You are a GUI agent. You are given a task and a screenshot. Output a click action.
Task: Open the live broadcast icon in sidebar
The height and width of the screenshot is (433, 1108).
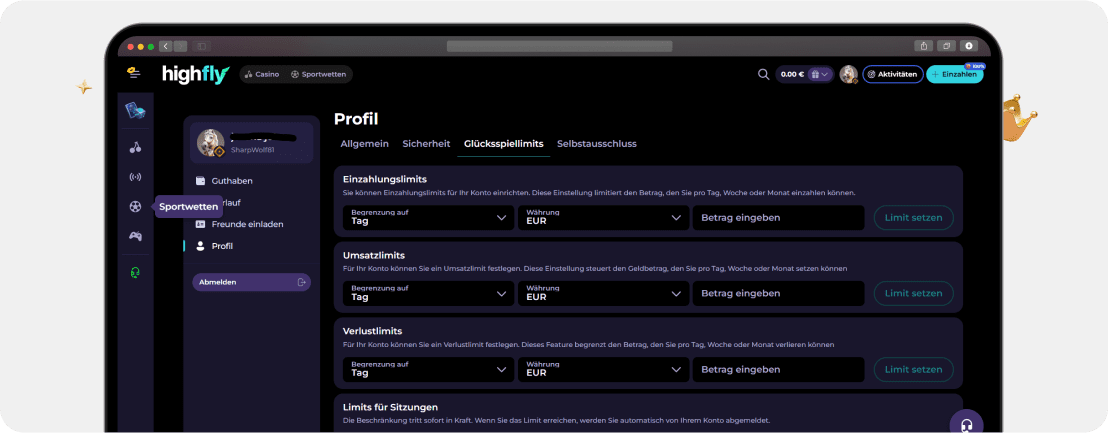(135, 177)
